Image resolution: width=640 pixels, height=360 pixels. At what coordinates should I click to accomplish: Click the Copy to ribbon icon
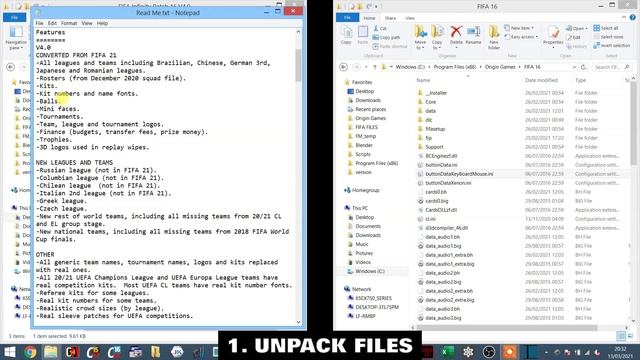[x=437, y=37]
